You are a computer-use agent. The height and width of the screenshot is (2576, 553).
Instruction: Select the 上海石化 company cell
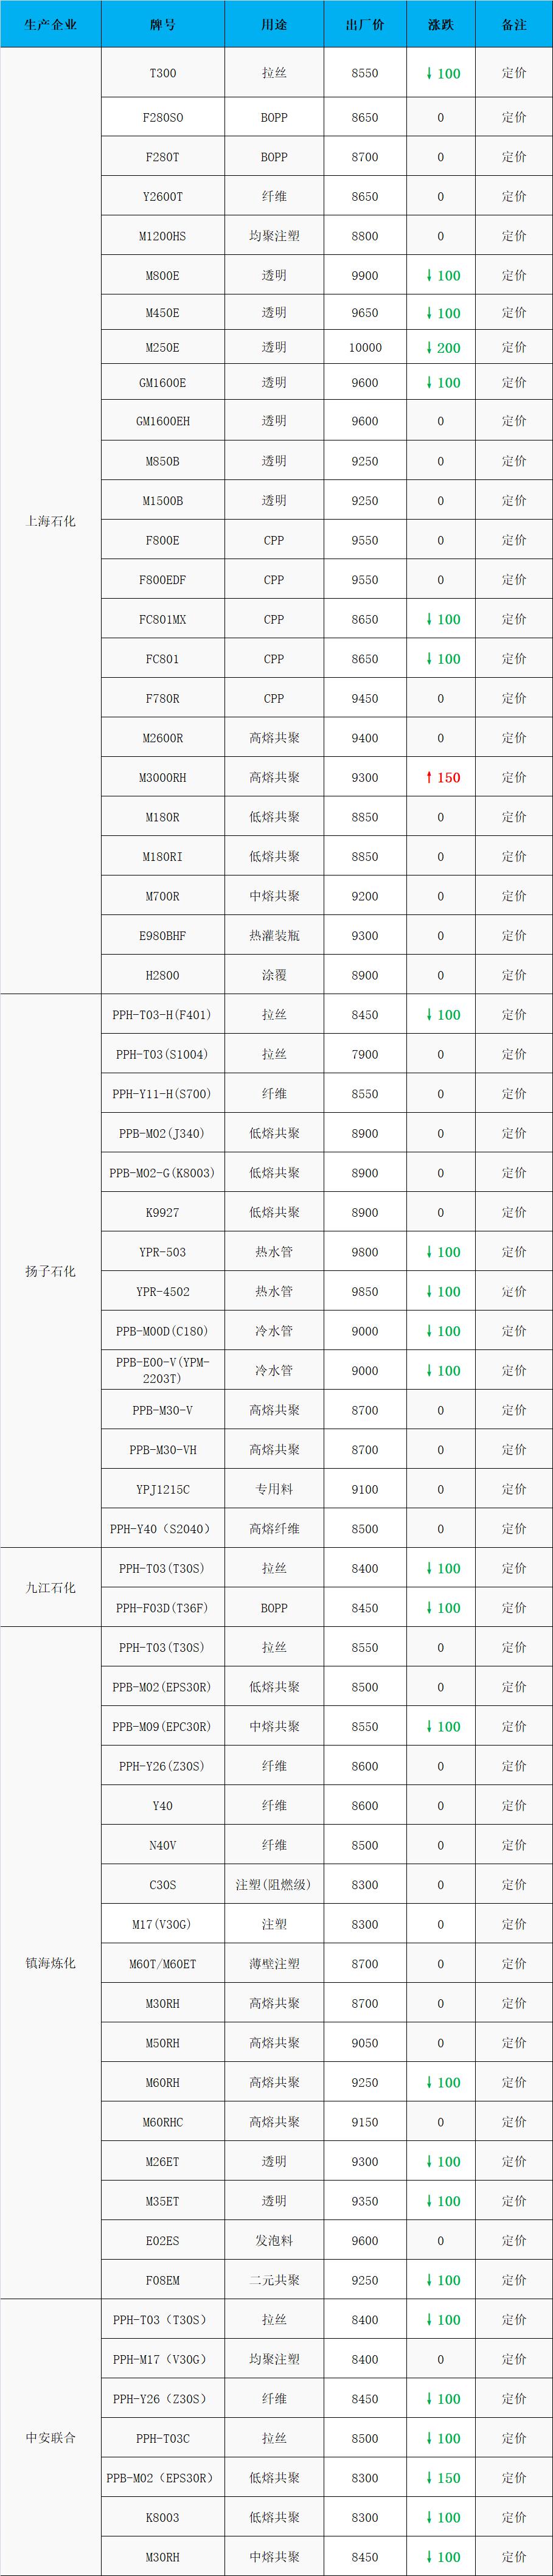50,521
